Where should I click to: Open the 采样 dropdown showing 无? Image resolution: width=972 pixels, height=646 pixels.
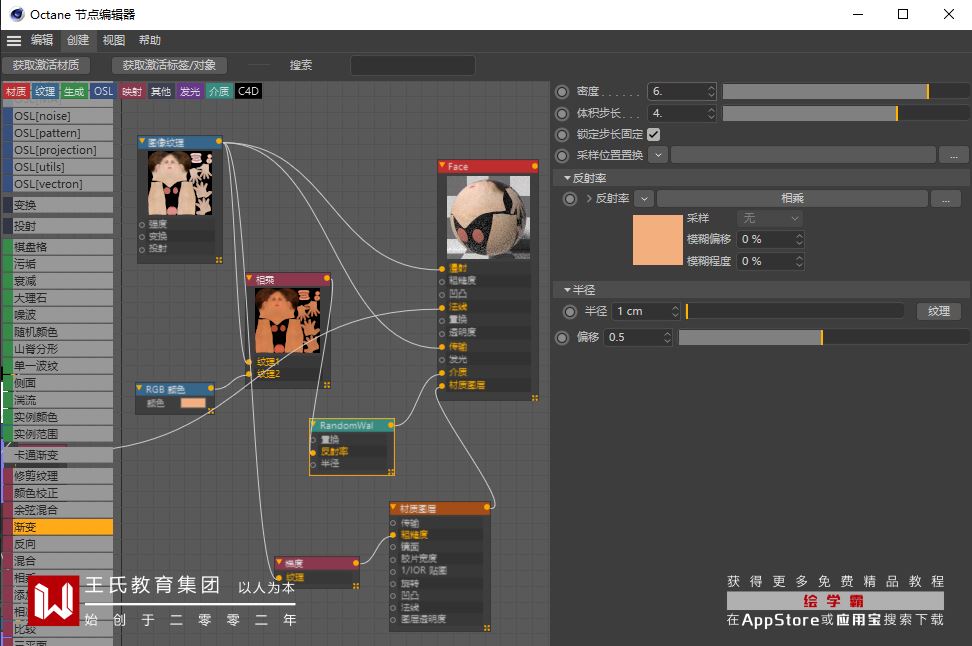770,218
